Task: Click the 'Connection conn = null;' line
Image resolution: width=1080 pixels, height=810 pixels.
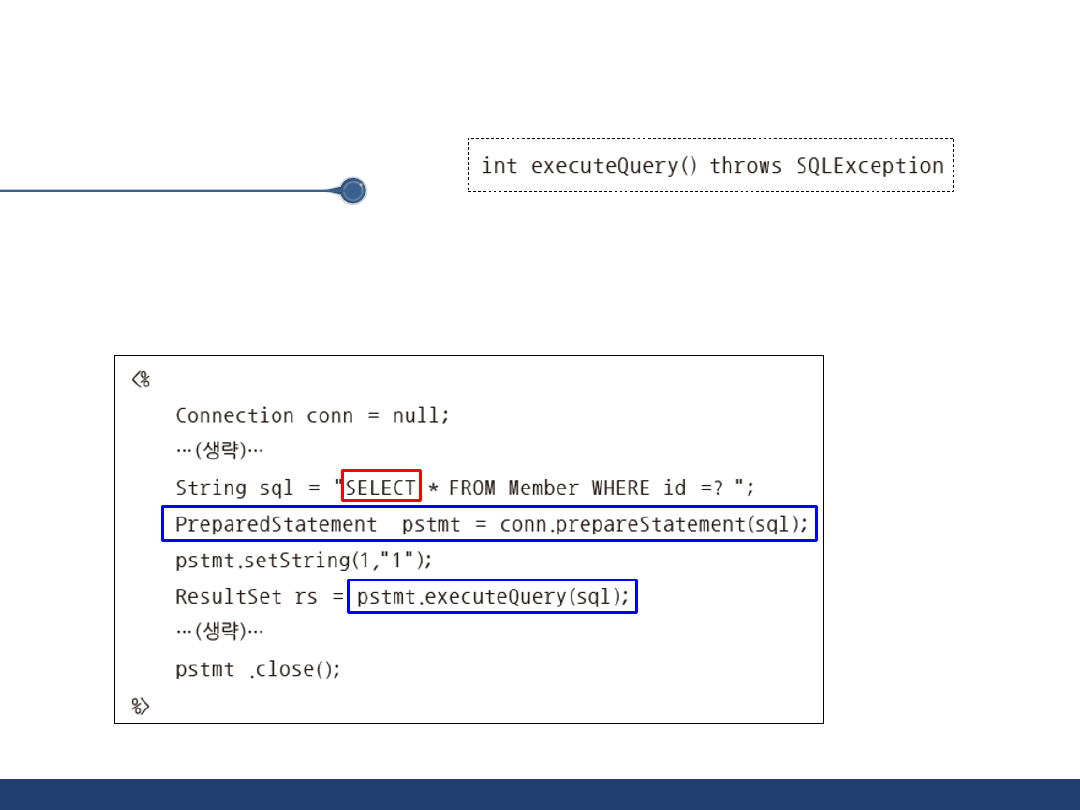Action: pos(312,416)
